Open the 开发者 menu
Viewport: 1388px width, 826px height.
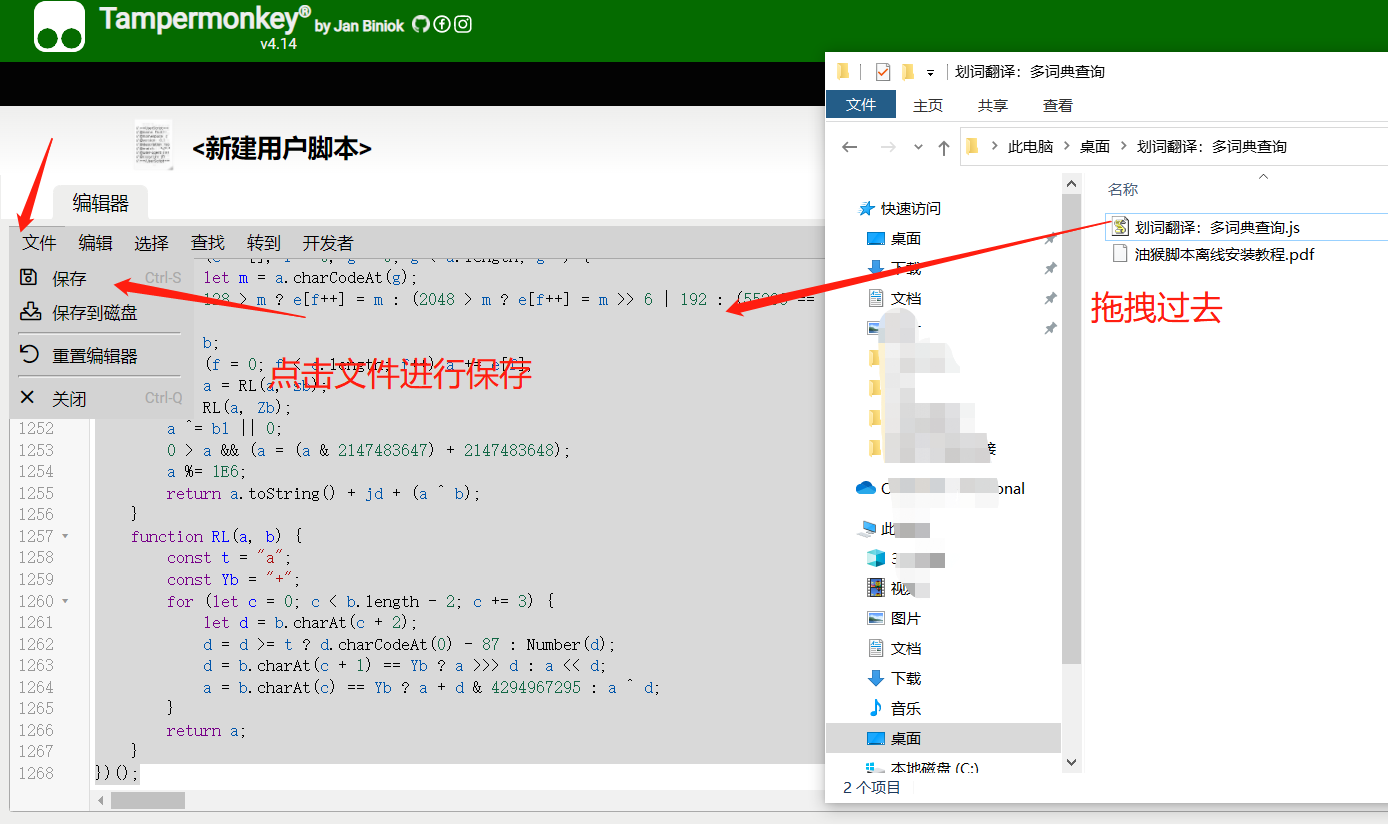tap(328, 243)
